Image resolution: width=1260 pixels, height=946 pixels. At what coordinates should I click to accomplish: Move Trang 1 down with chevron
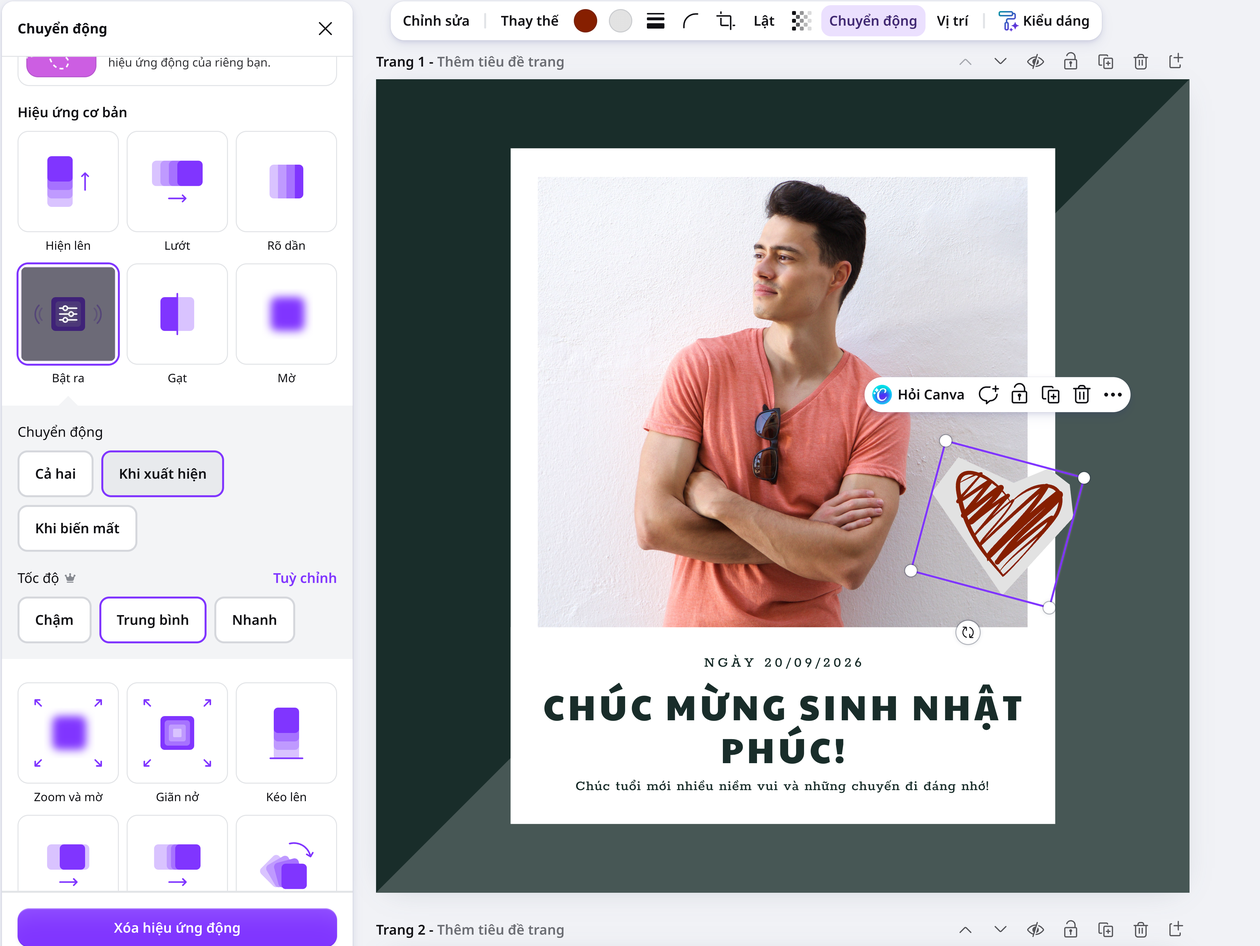(1000, 62)
